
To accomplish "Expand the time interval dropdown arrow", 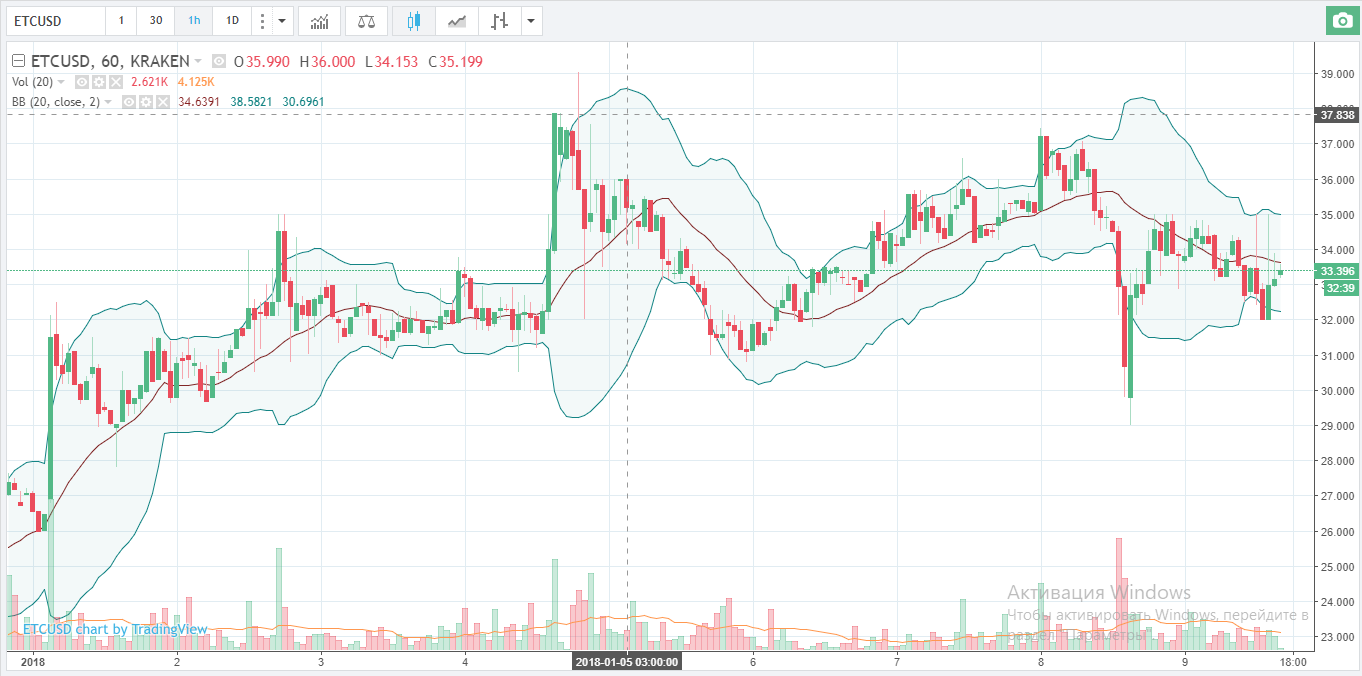I will coord(282,20).
